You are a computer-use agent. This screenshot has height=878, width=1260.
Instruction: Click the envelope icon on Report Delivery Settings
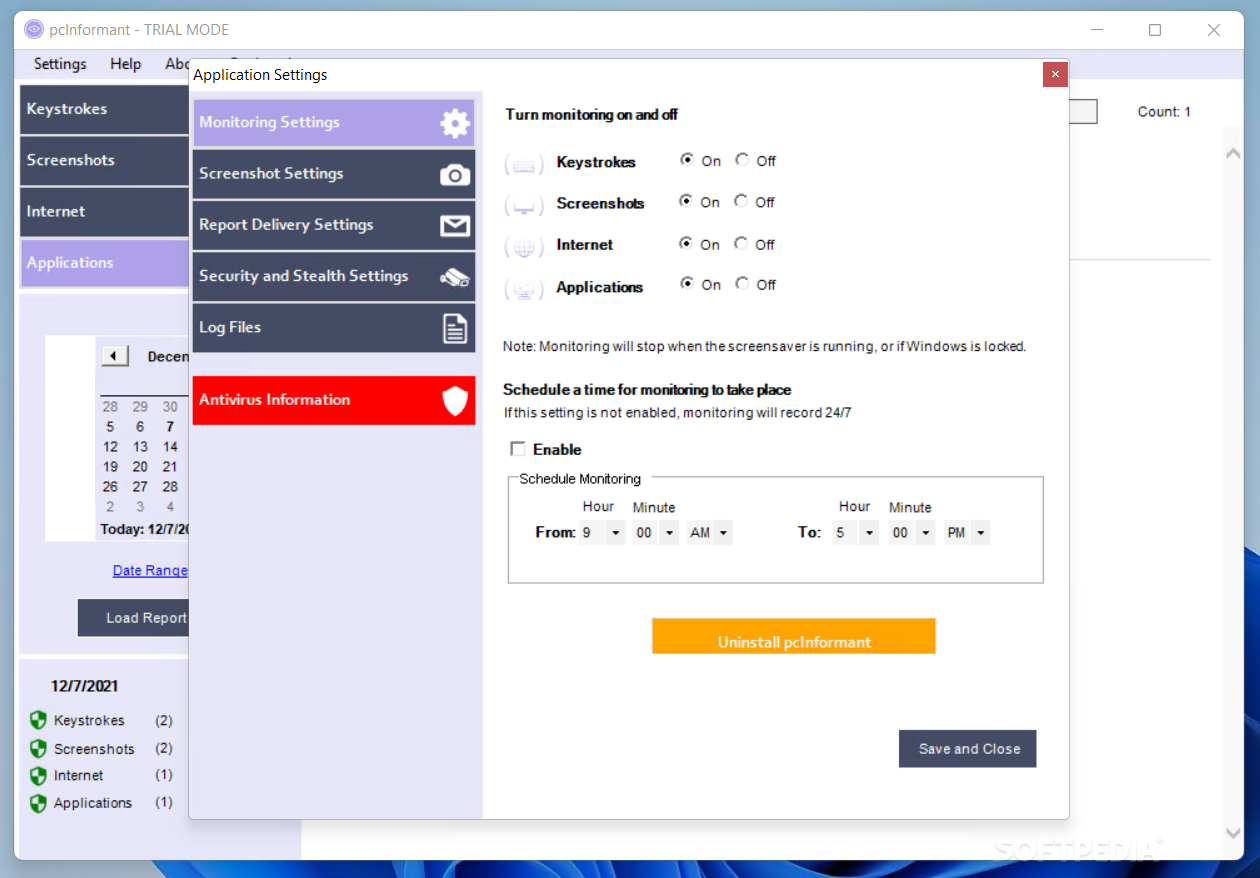(455, 226)
